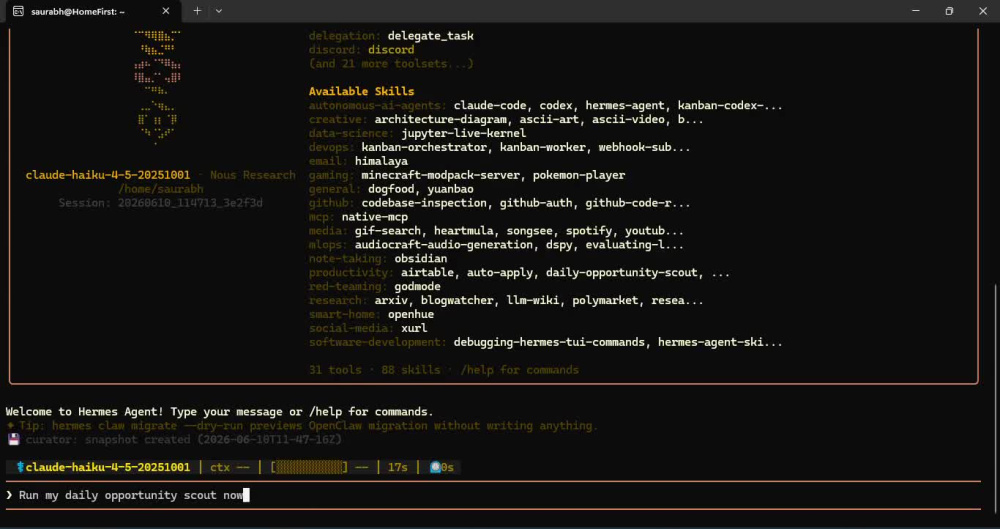Click the 'codebase-inspection' skill

click(424, 203)
